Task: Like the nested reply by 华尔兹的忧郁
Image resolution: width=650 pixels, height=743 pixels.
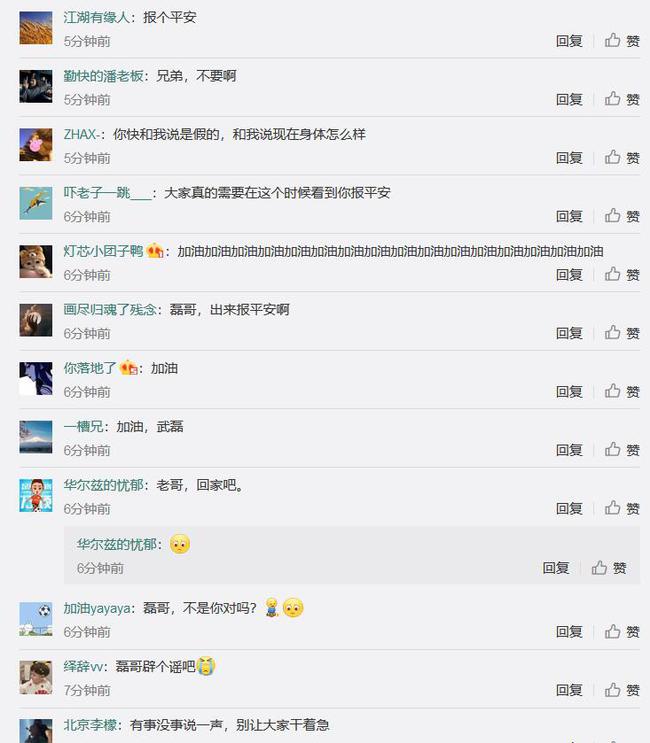Action: coord(609,568)
